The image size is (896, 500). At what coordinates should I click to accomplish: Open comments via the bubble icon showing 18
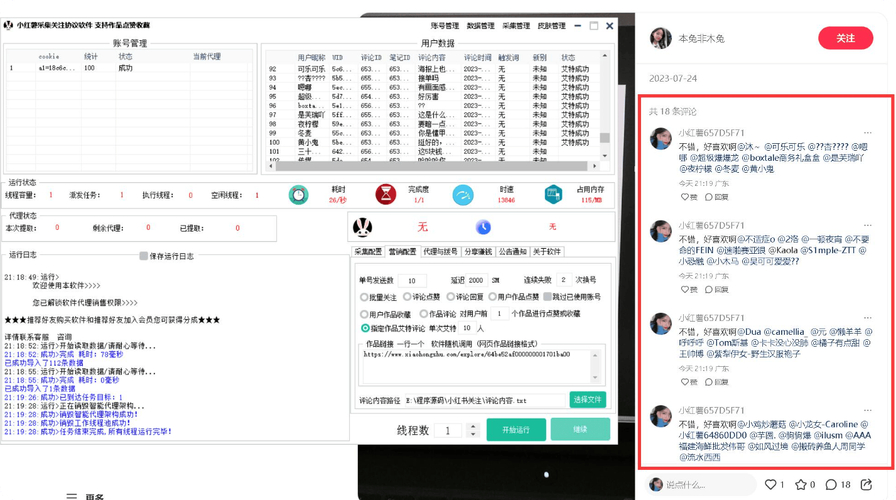click(x=831, y=485)
